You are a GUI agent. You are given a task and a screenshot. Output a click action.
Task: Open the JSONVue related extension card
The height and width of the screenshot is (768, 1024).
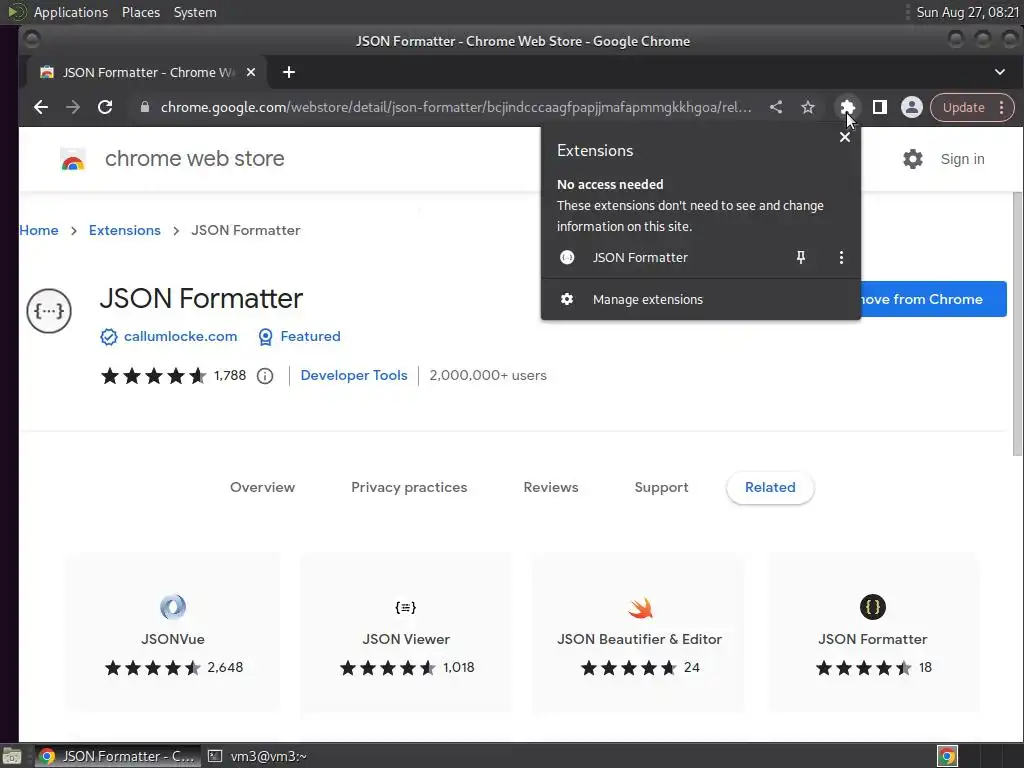[x=172, y=632]
